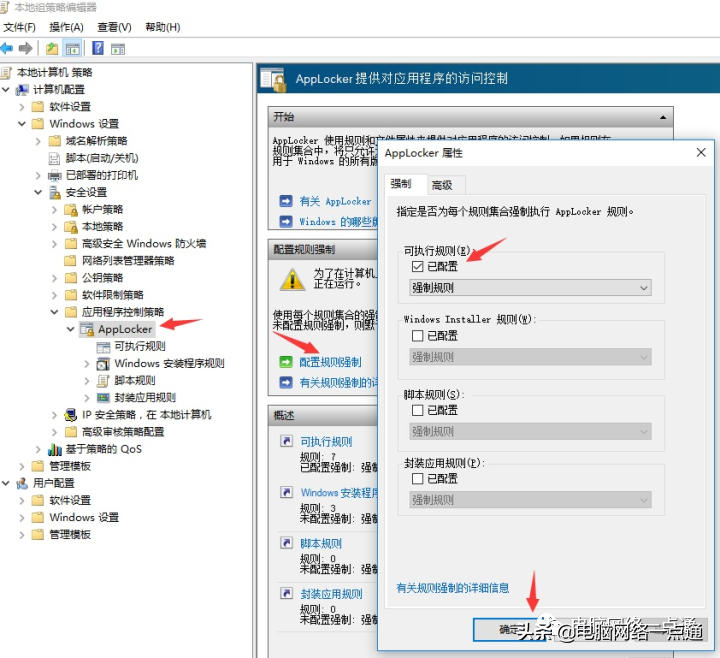This screenshot has width=720, height=658.
Task: Click the green arrow icon beside 配置规则强制
Action: point(286,362)
